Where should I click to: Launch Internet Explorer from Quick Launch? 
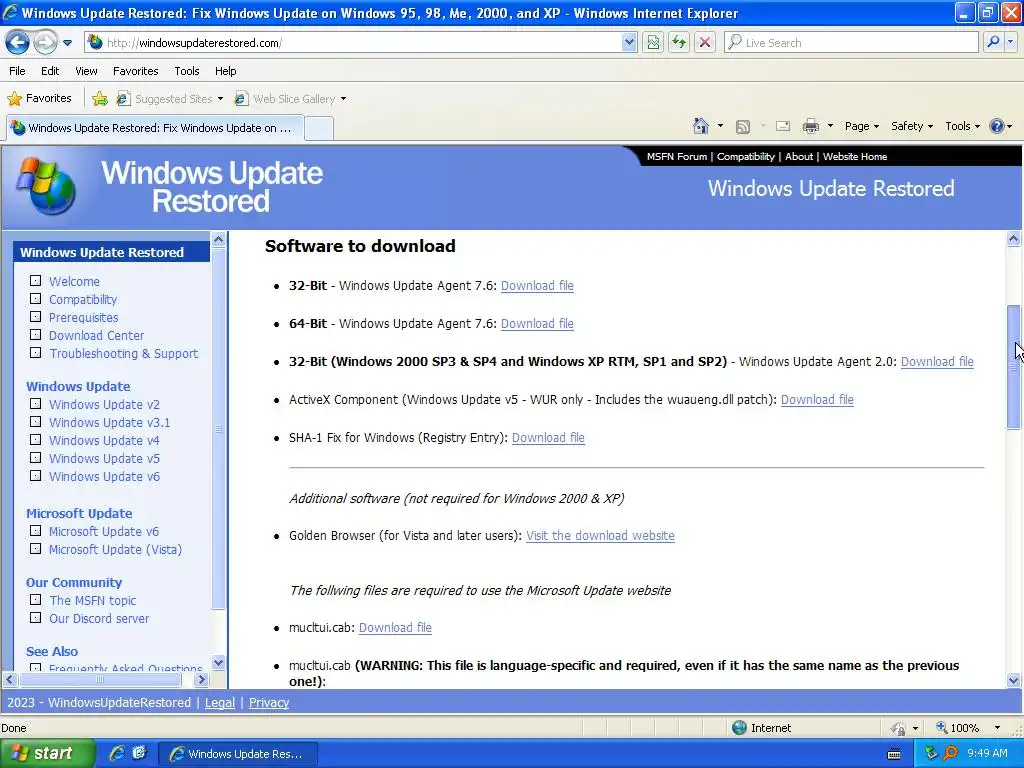click(x=116, y=754)
